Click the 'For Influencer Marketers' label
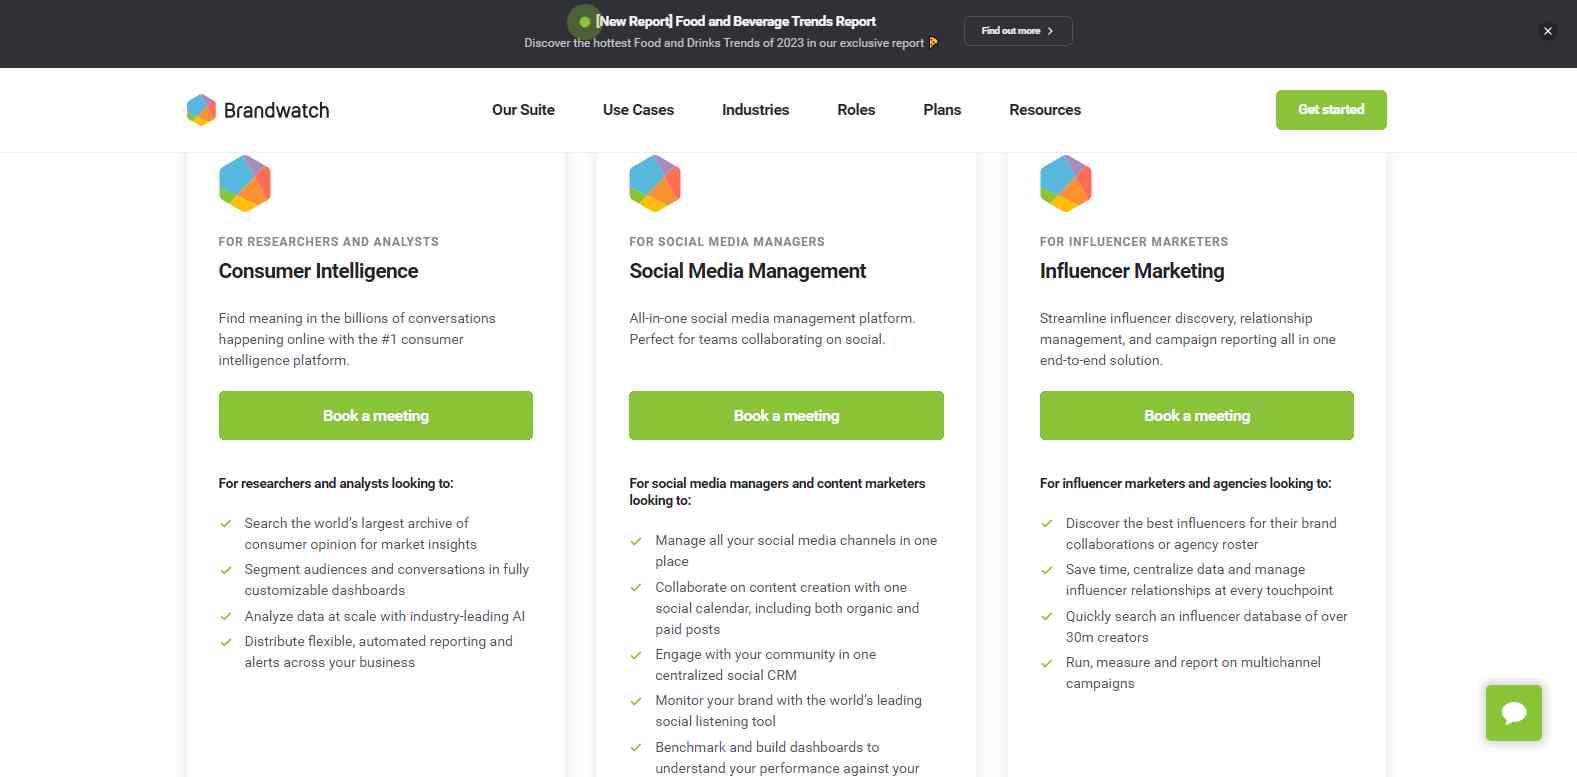1577x777 pixels. pos(1134,242)
